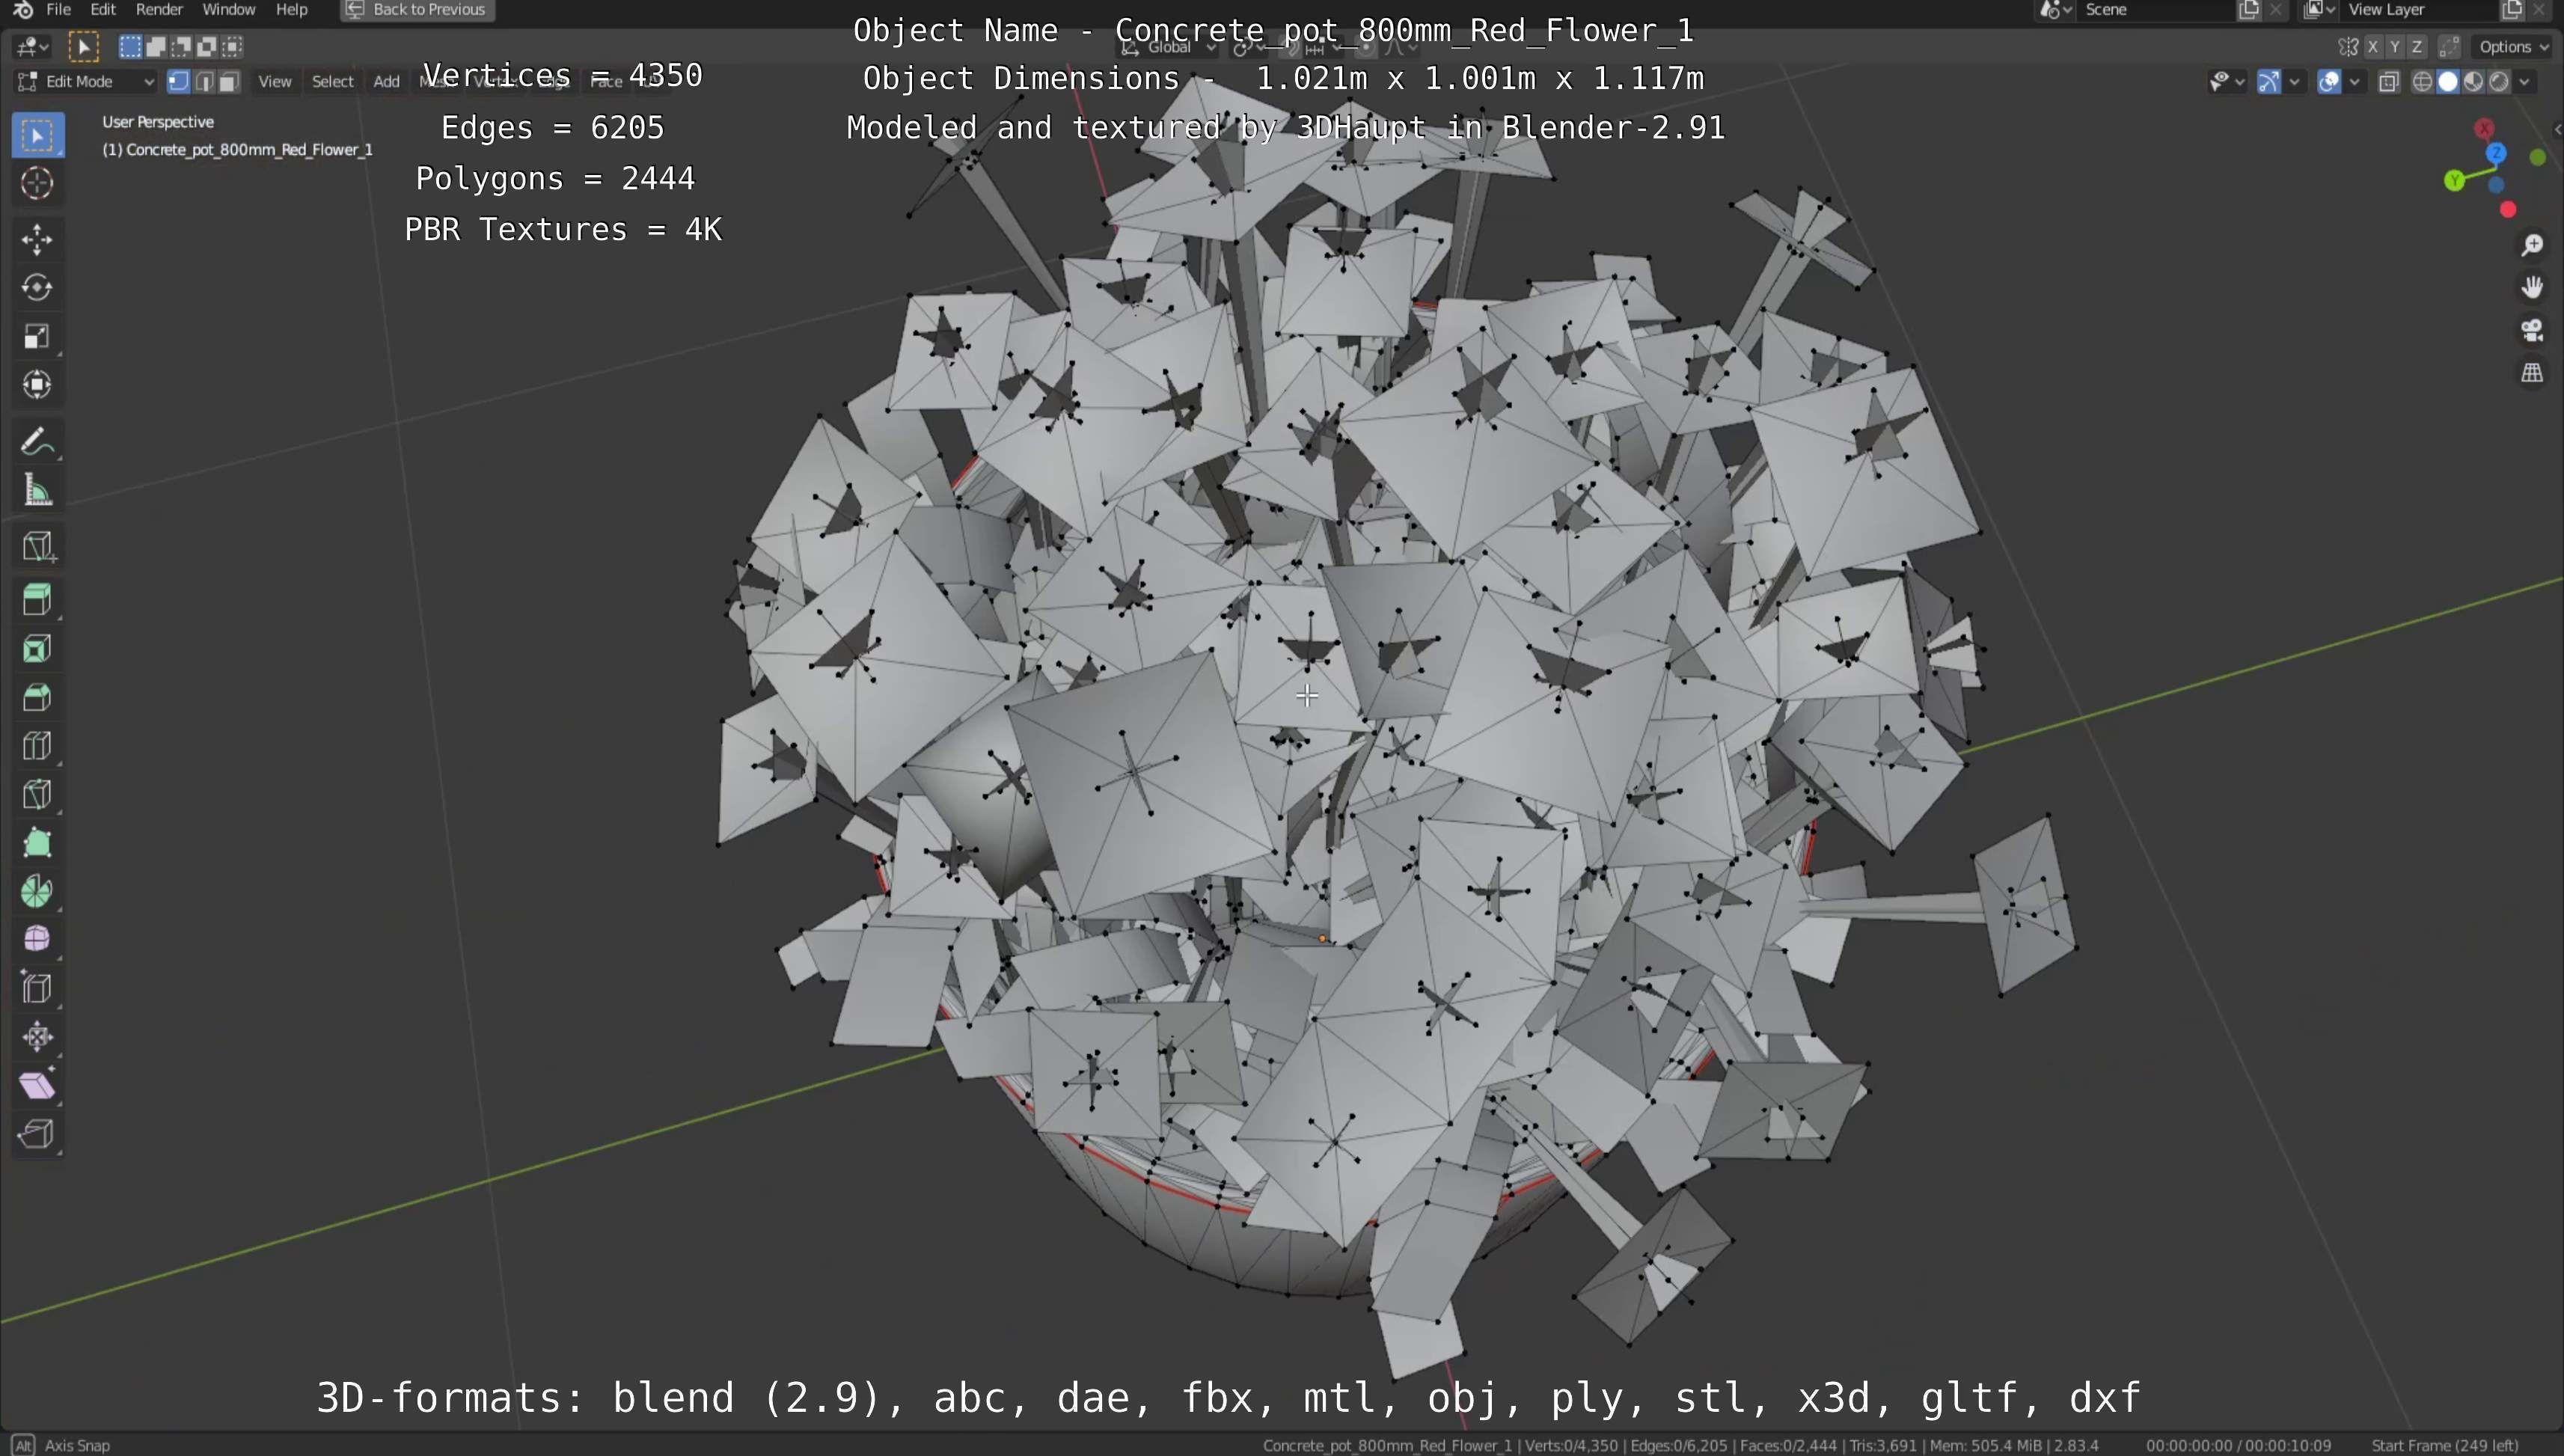2564x1456 pixels.
Task: Click Back to Previous button
Action: point(418,10)
